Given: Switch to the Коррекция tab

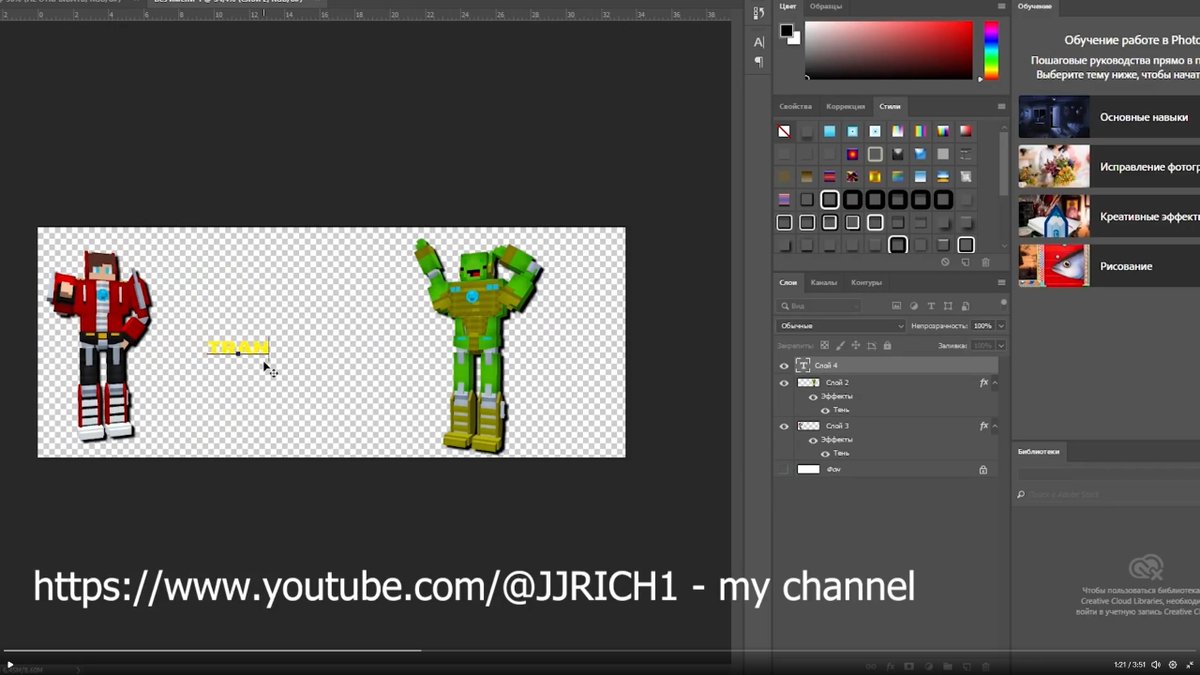Looking at the screenshot, I should (846, 106).
